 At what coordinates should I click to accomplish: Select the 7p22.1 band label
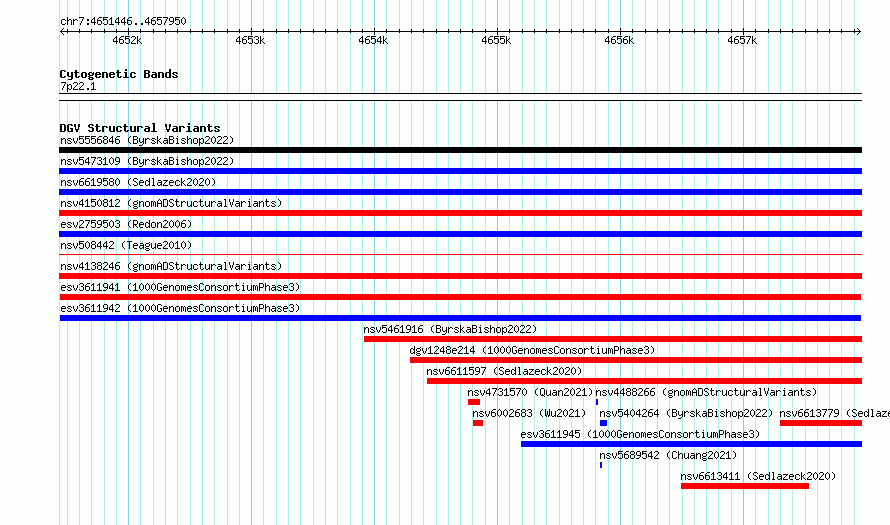[78, 86]
